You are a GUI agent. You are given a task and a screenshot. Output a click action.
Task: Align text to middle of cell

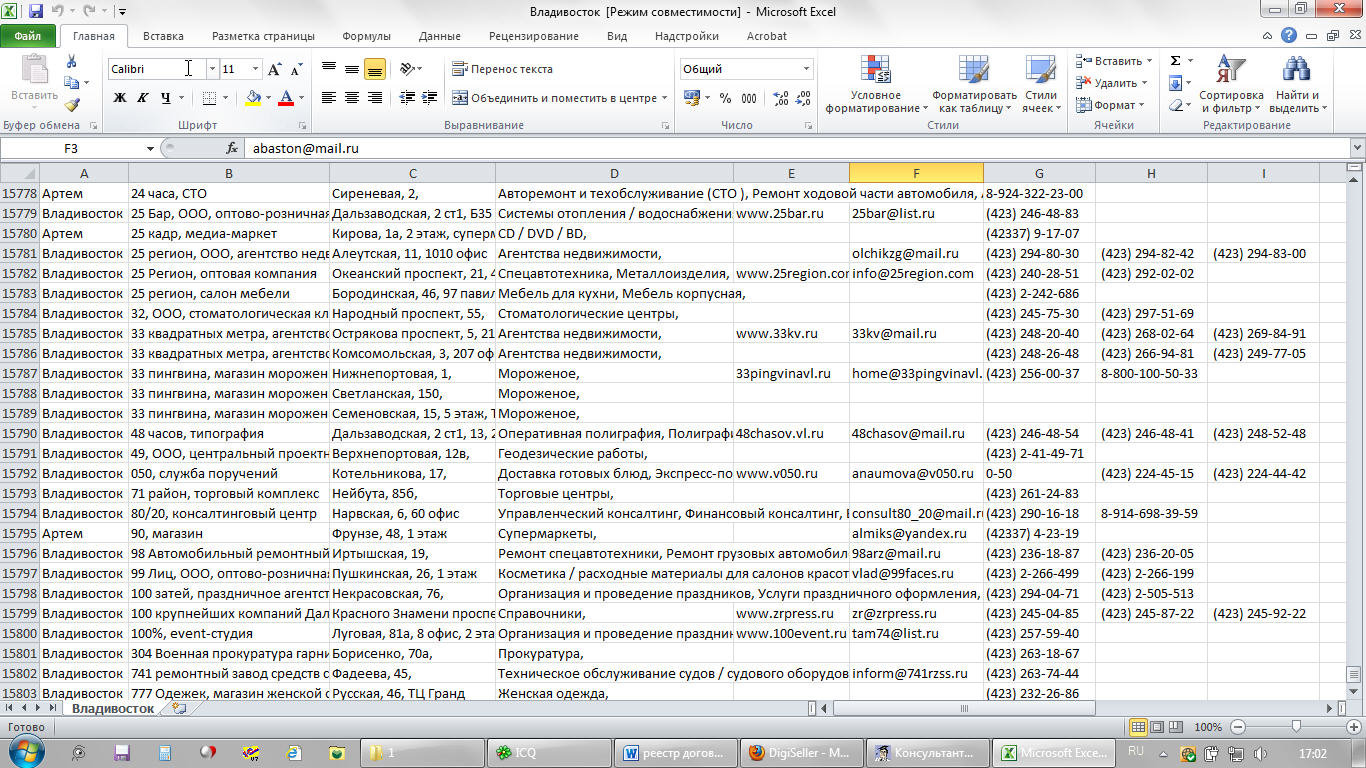point(352,69)
